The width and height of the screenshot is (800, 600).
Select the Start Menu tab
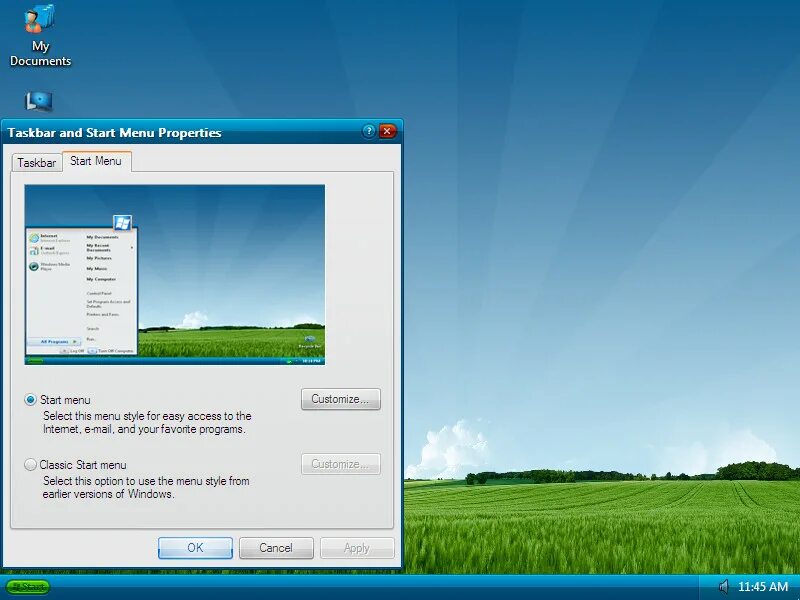coord(96,161)
